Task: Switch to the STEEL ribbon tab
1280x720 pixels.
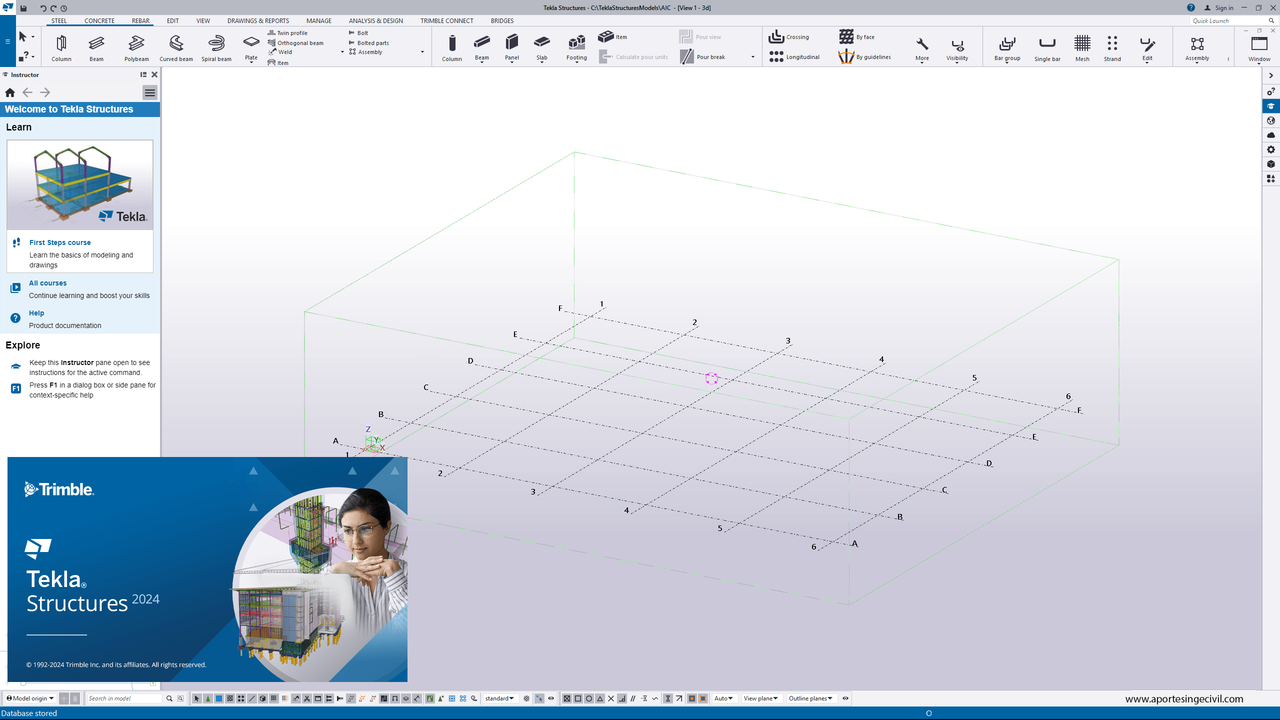Action: (x=61, y=20)
